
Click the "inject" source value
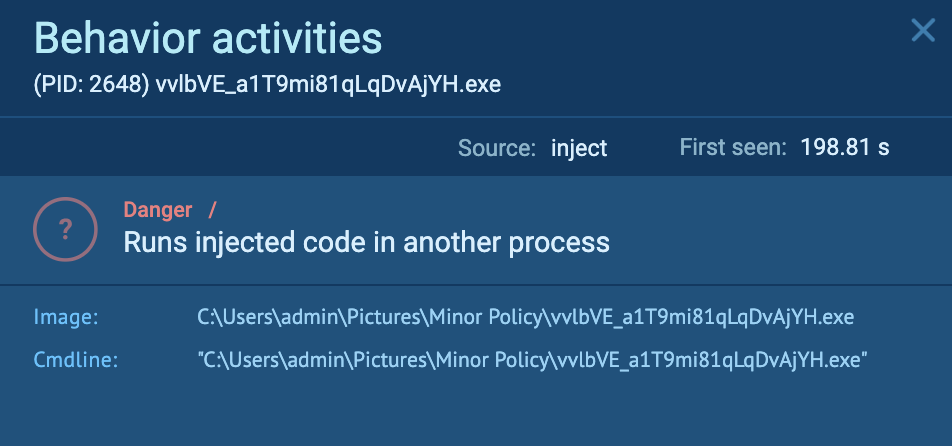click(579, 148)
